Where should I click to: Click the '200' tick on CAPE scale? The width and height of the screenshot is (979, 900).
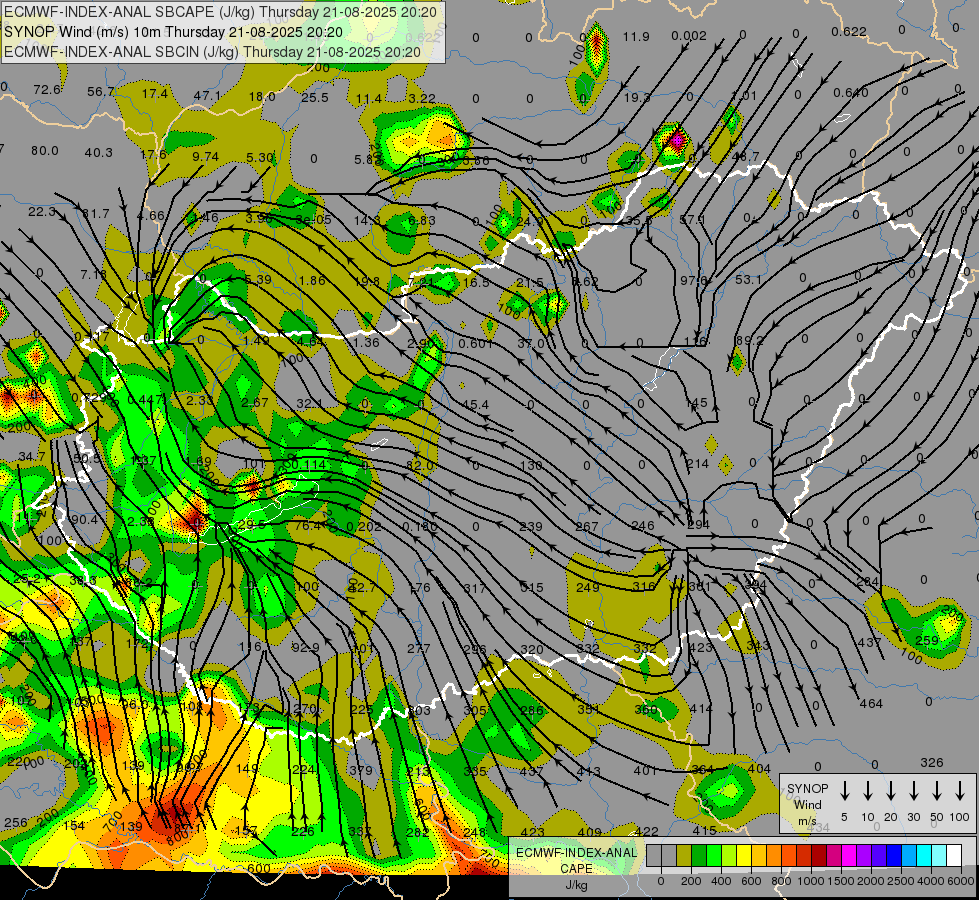[691, 881]
